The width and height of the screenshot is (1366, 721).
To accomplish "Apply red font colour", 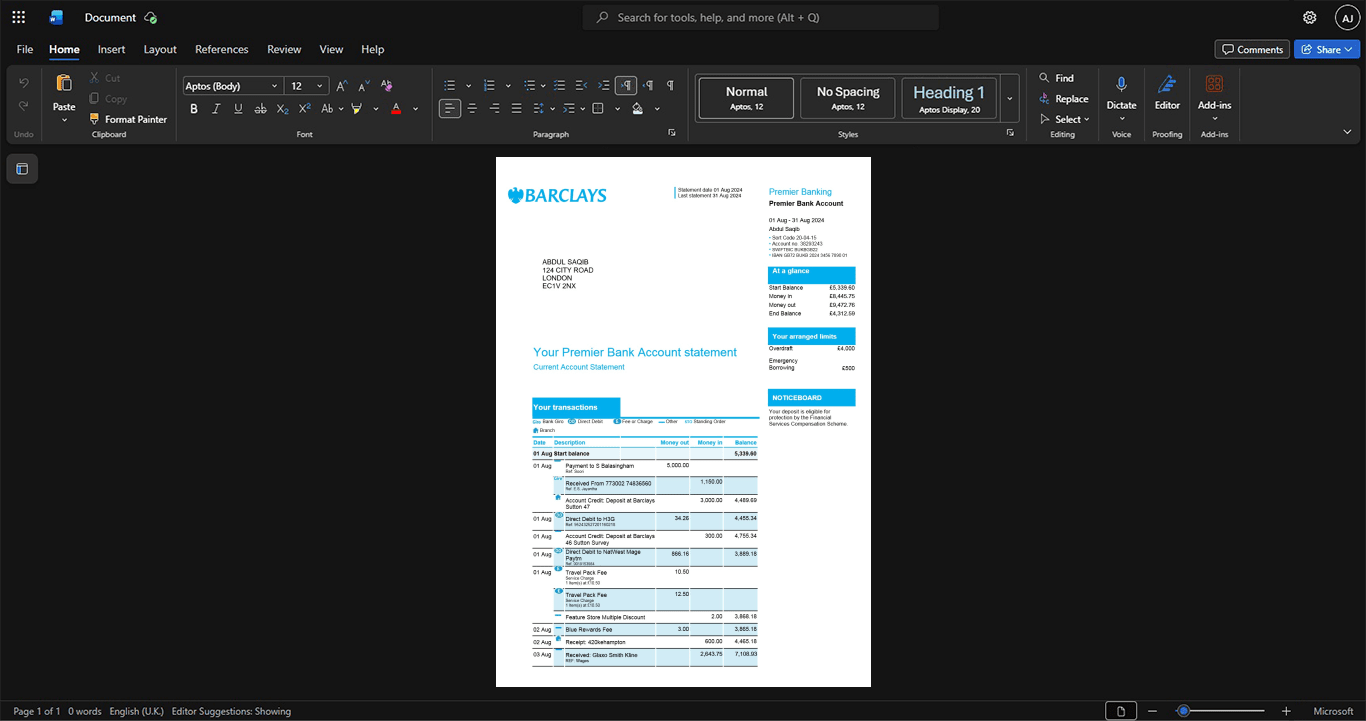I will point(396,108).
